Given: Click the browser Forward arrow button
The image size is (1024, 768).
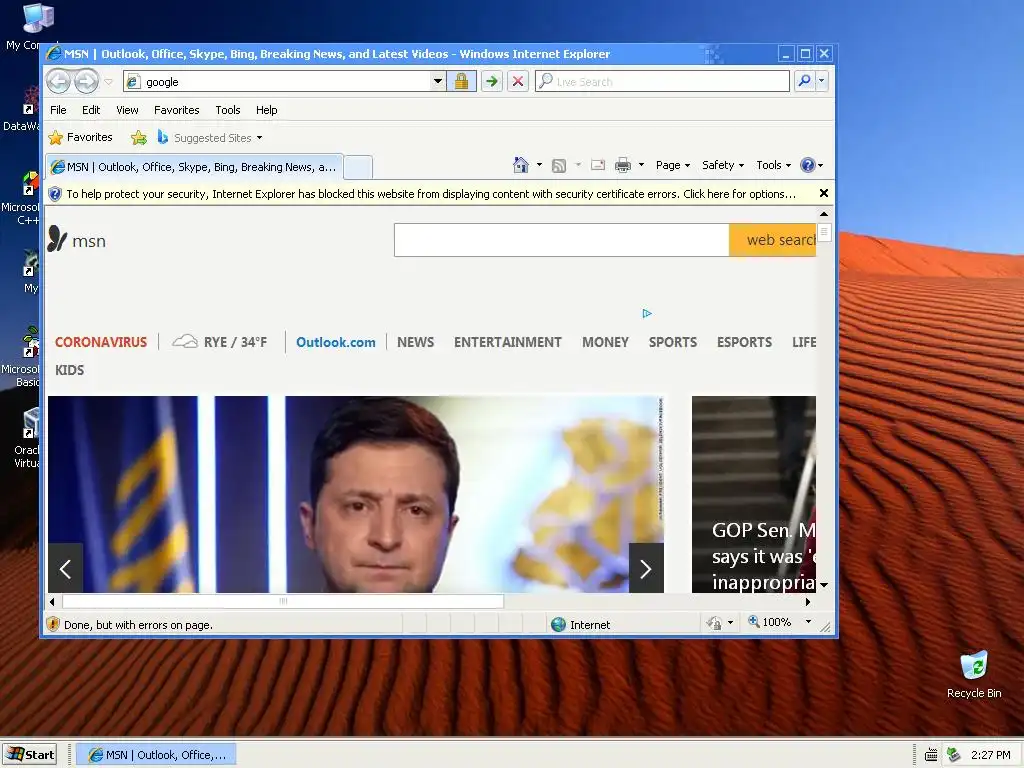Looking at the screenshot, I should tap(86, 82).
